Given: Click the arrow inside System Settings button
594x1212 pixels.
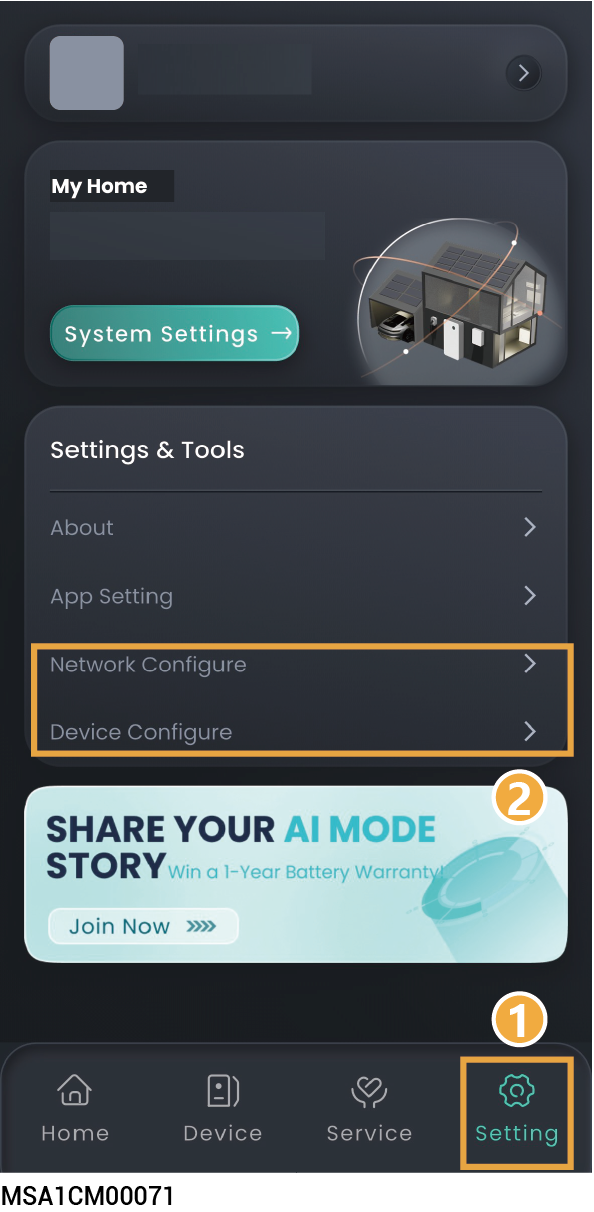Looking at the screenshot, I should 282,333.
